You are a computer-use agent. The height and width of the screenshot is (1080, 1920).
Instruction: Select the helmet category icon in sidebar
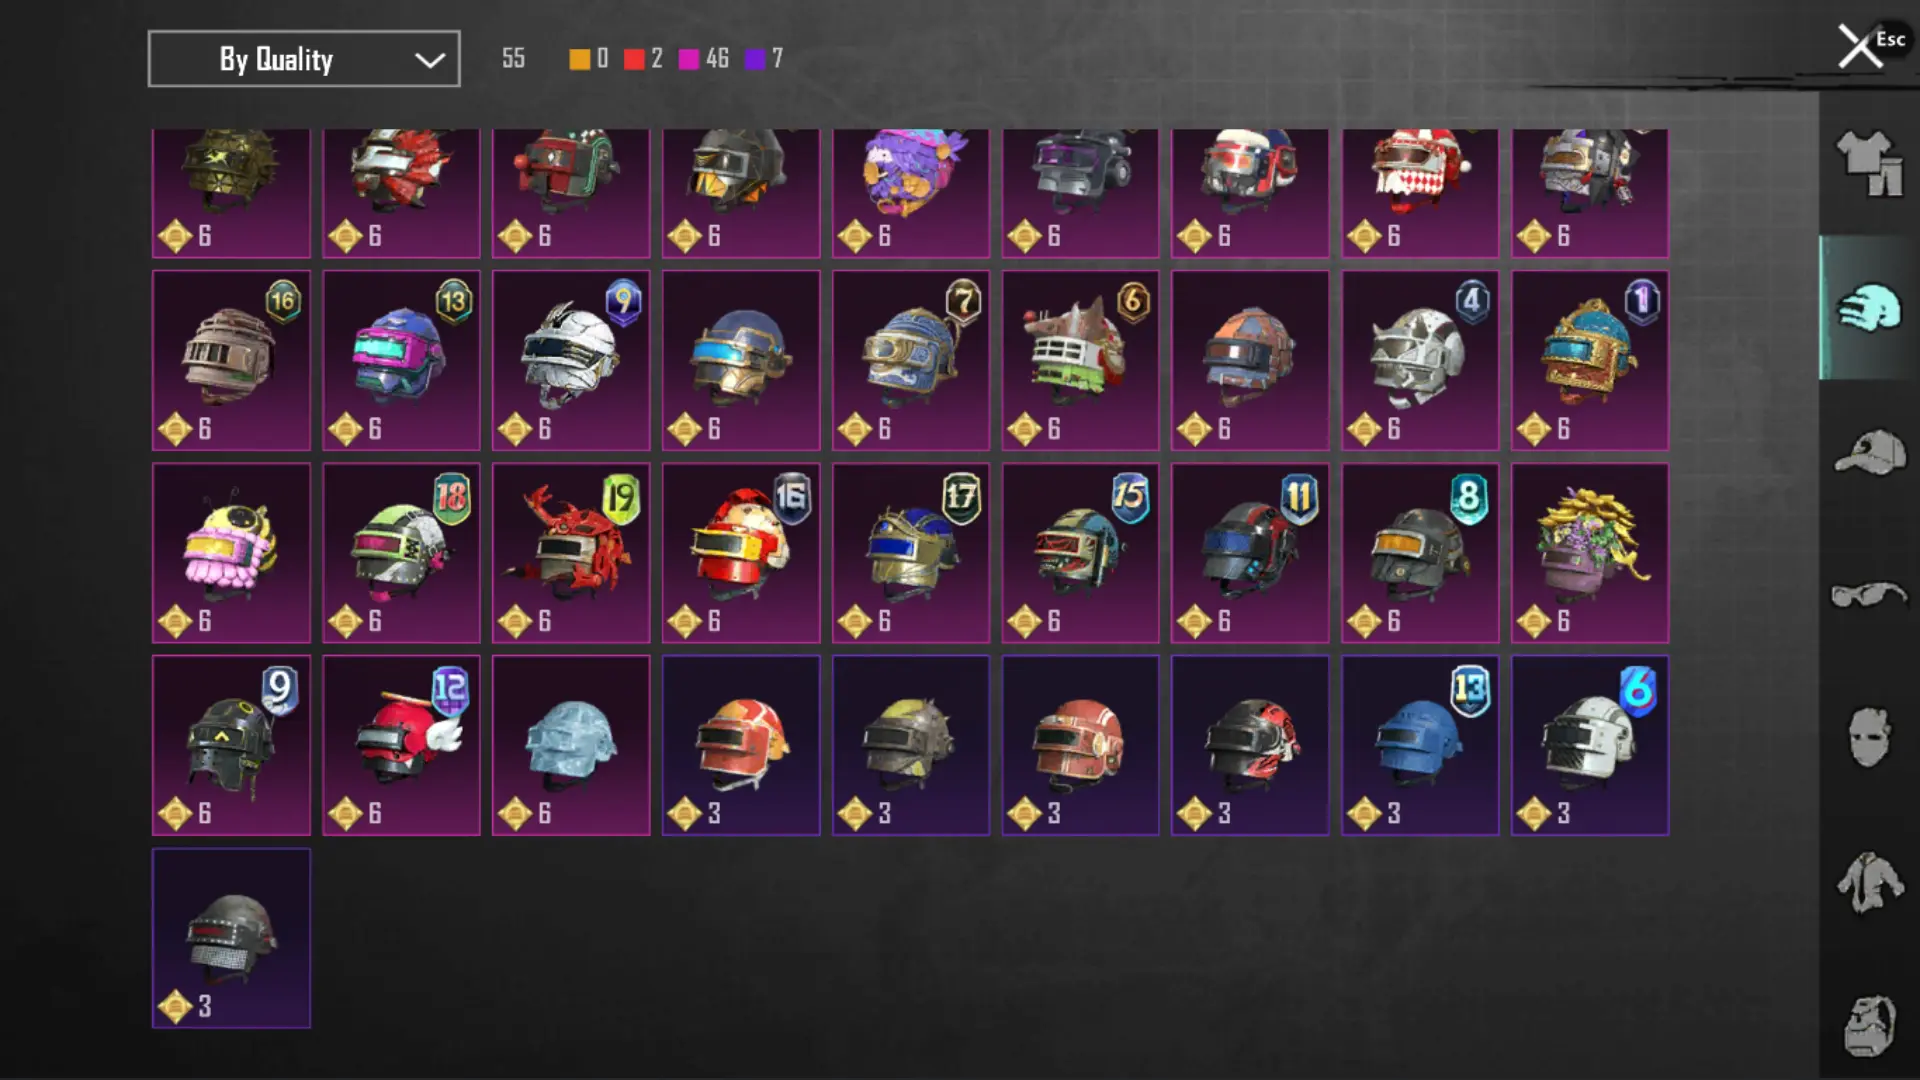[1869, 307]
